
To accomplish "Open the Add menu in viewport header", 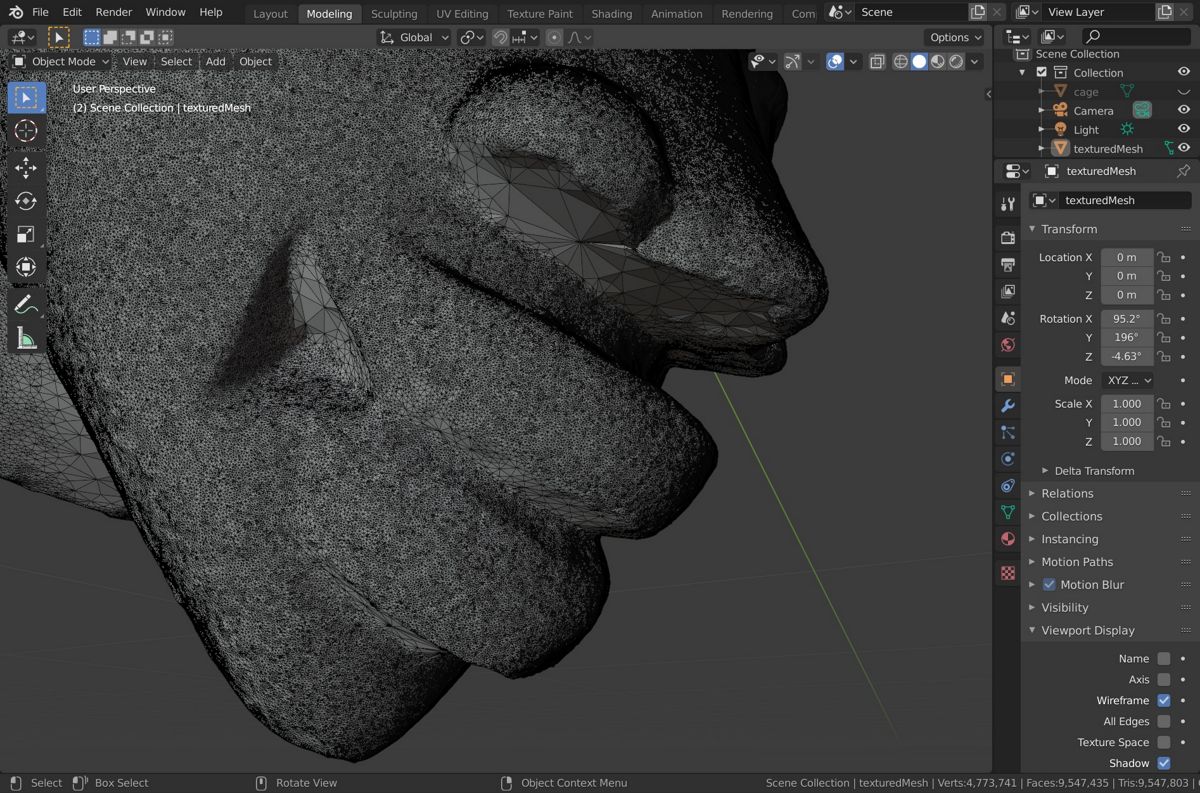I will tap(215, 62).
